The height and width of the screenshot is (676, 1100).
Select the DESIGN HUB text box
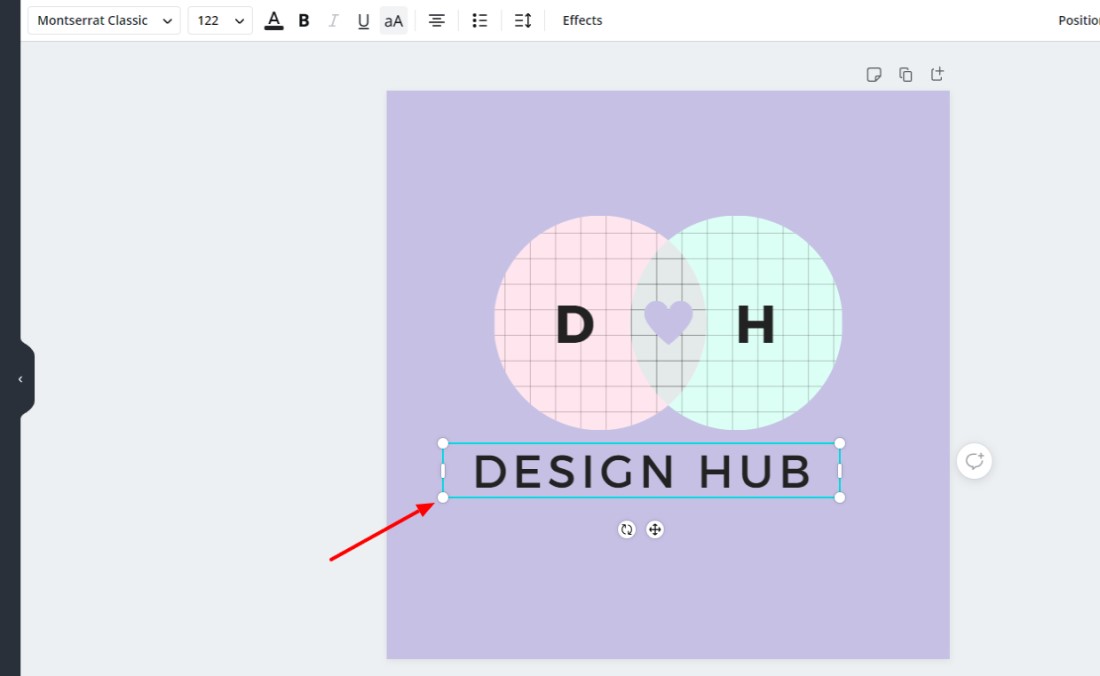pos(642,471)
